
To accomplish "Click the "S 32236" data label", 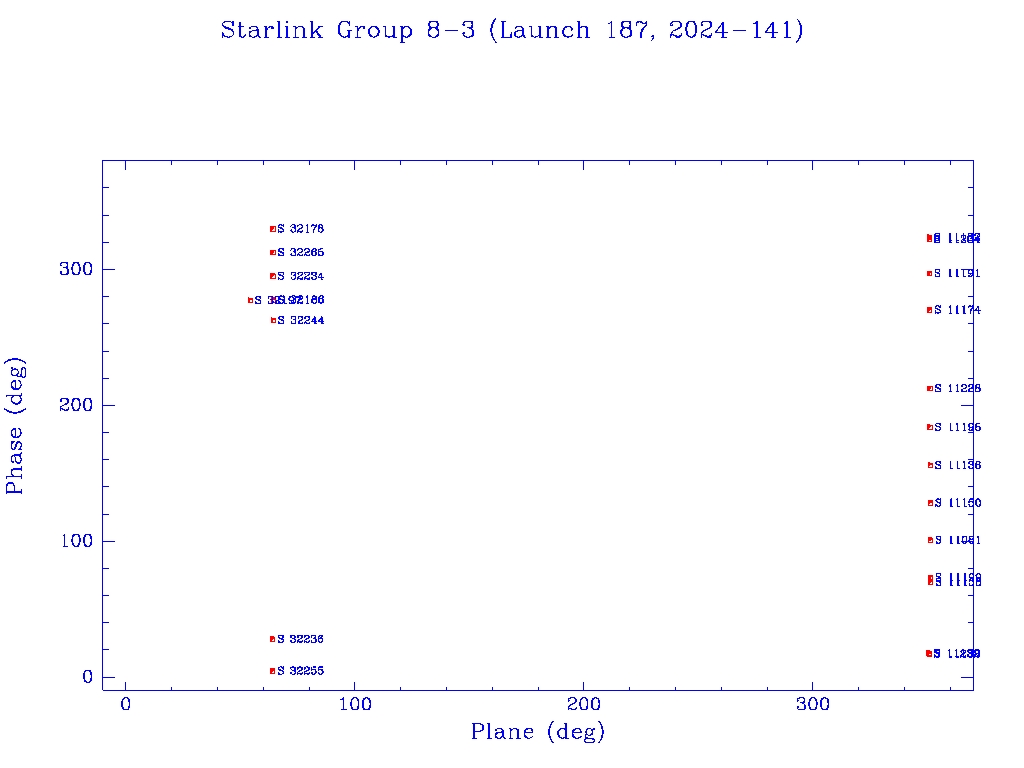I will tap(300, 639).
